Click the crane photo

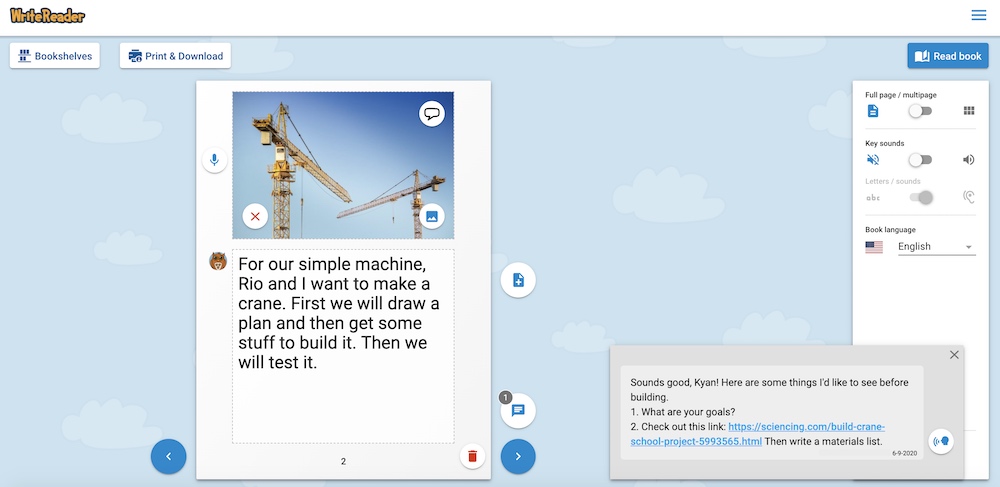[x=342, y=165]
